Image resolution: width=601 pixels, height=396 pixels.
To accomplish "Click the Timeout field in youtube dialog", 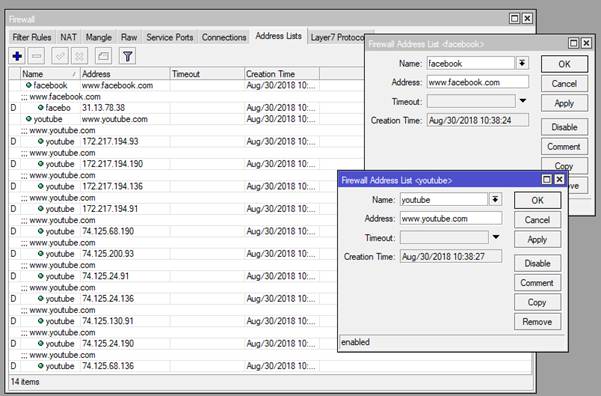I will (x=445, y=237).
